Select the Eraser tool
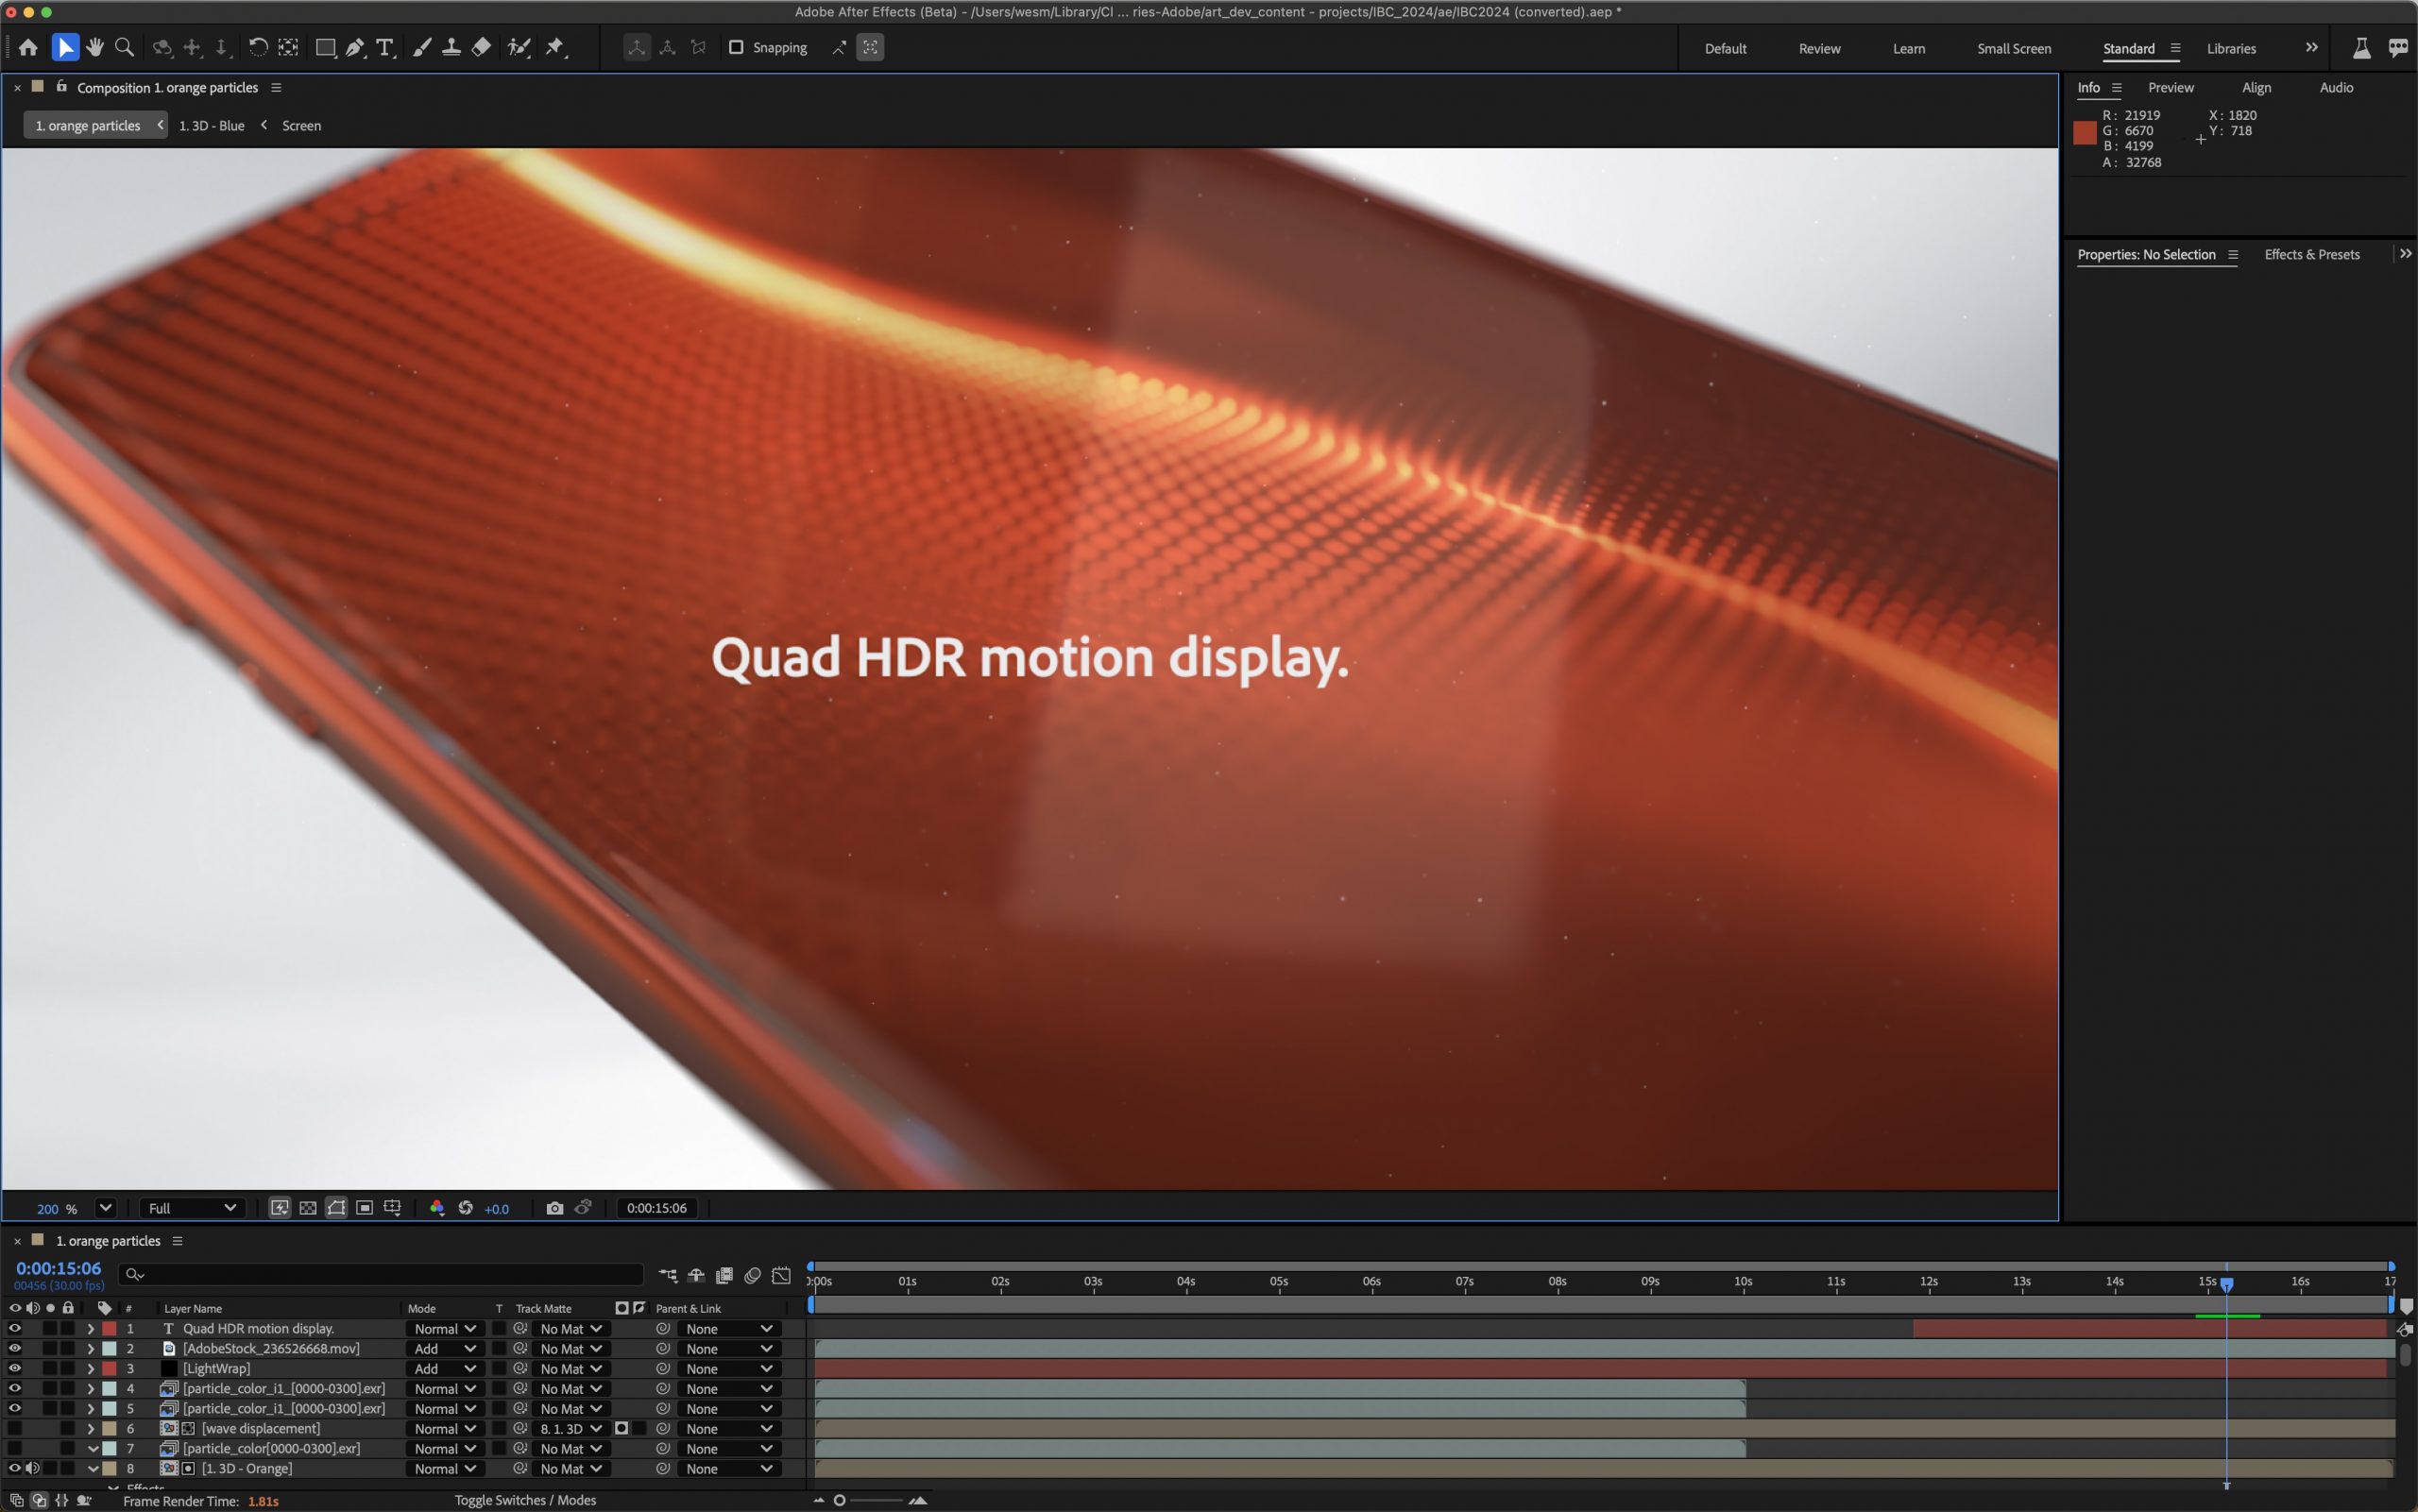 pos(482,47)
